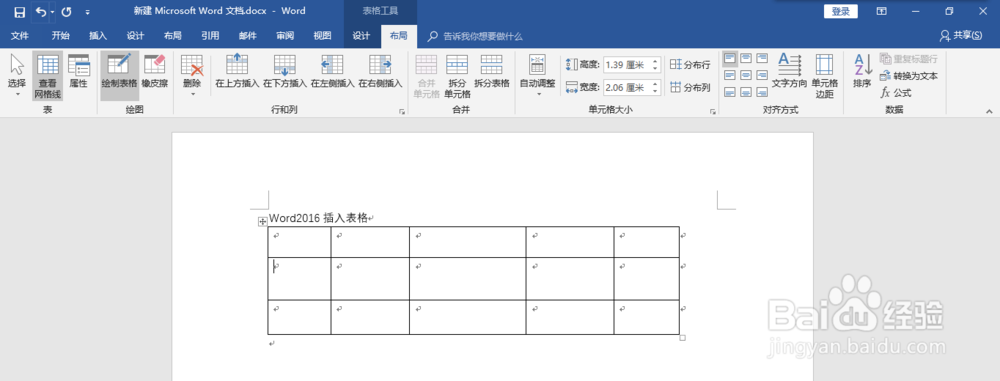
Task: Click 转换为文本 convert to text
Action: 909,76
